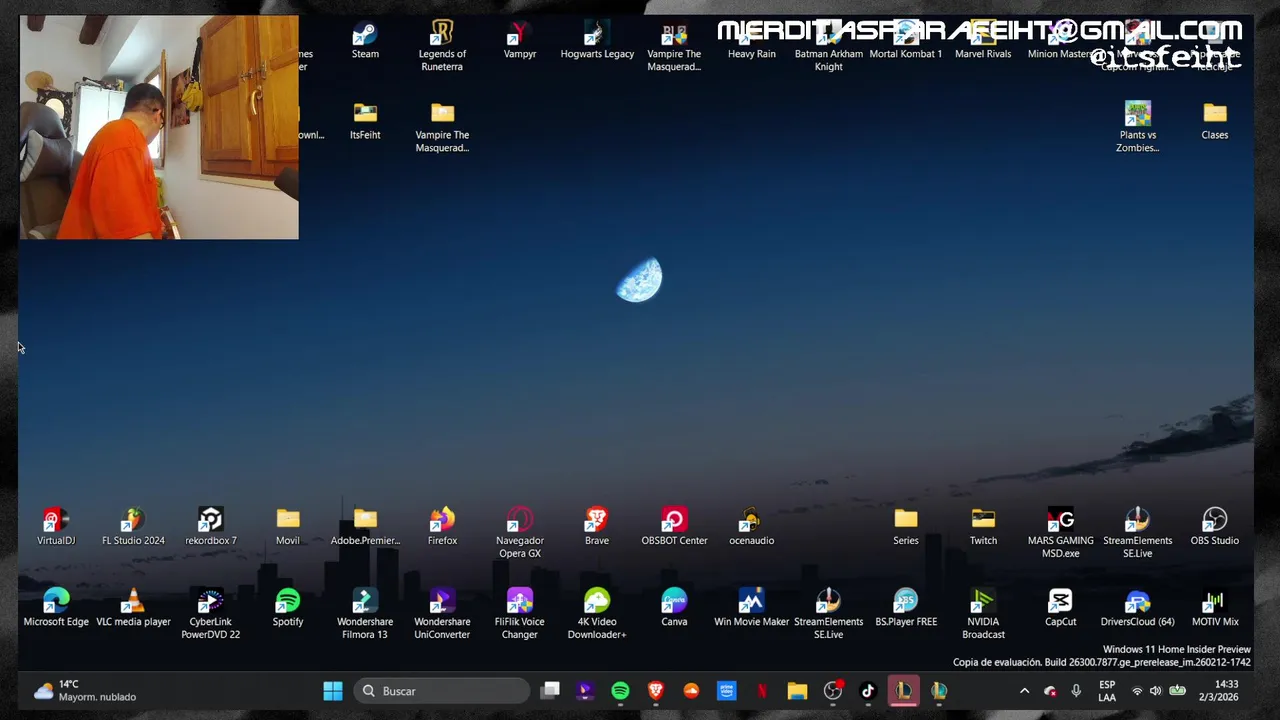1280x720 pixels.
Task: Click the microphone icon in system tray
Action: 1076,691
